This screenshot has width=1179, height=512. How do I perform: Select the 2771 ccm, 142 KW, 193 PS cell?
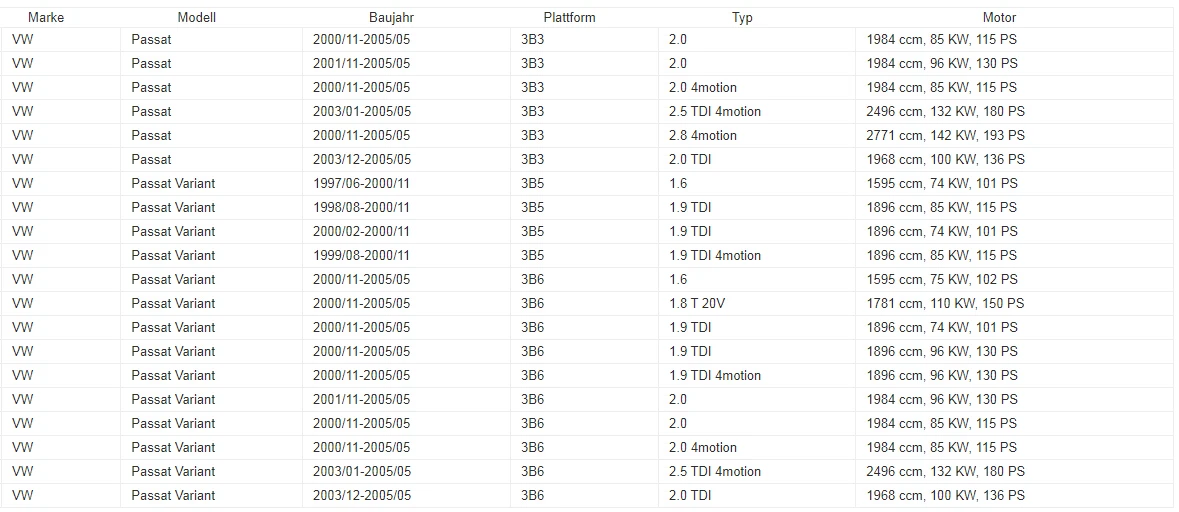[x=1014, y=135]
